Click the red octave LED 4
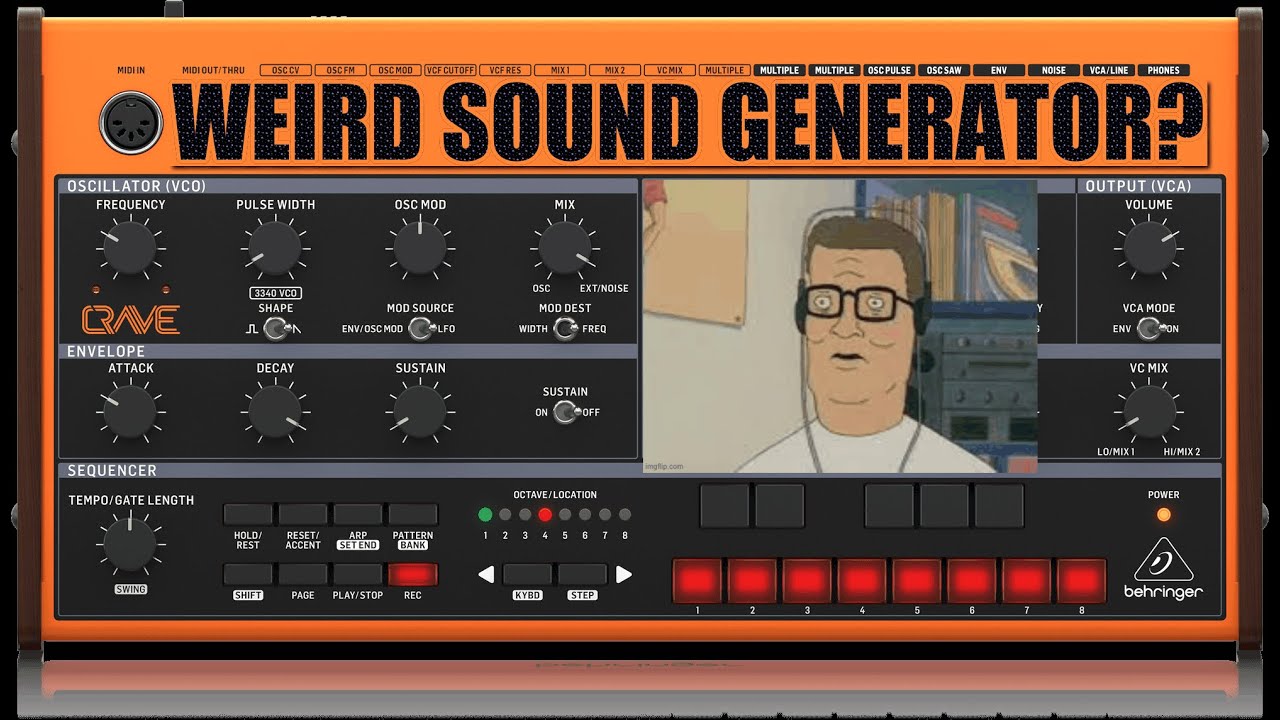Screen dimensions: 1280x720 545,515
